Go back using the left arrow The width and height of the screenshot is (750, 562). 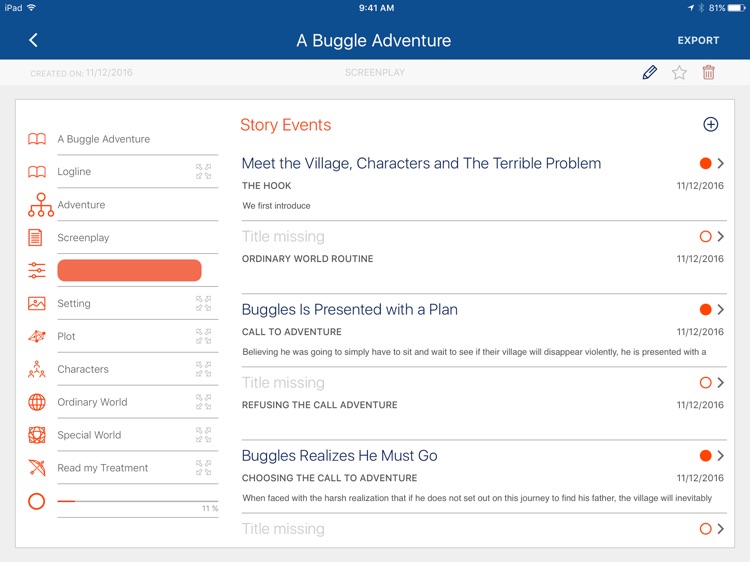click(33, 40)
